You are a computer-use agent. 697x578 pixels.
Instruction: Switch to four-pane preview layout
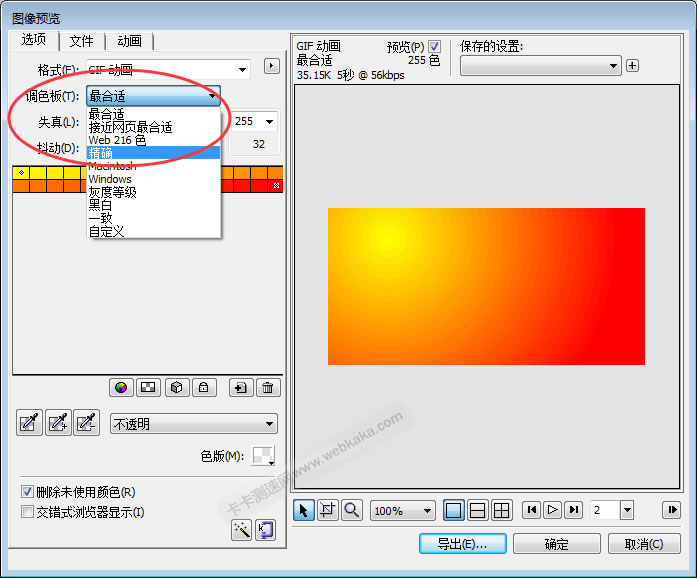point(502,510)
